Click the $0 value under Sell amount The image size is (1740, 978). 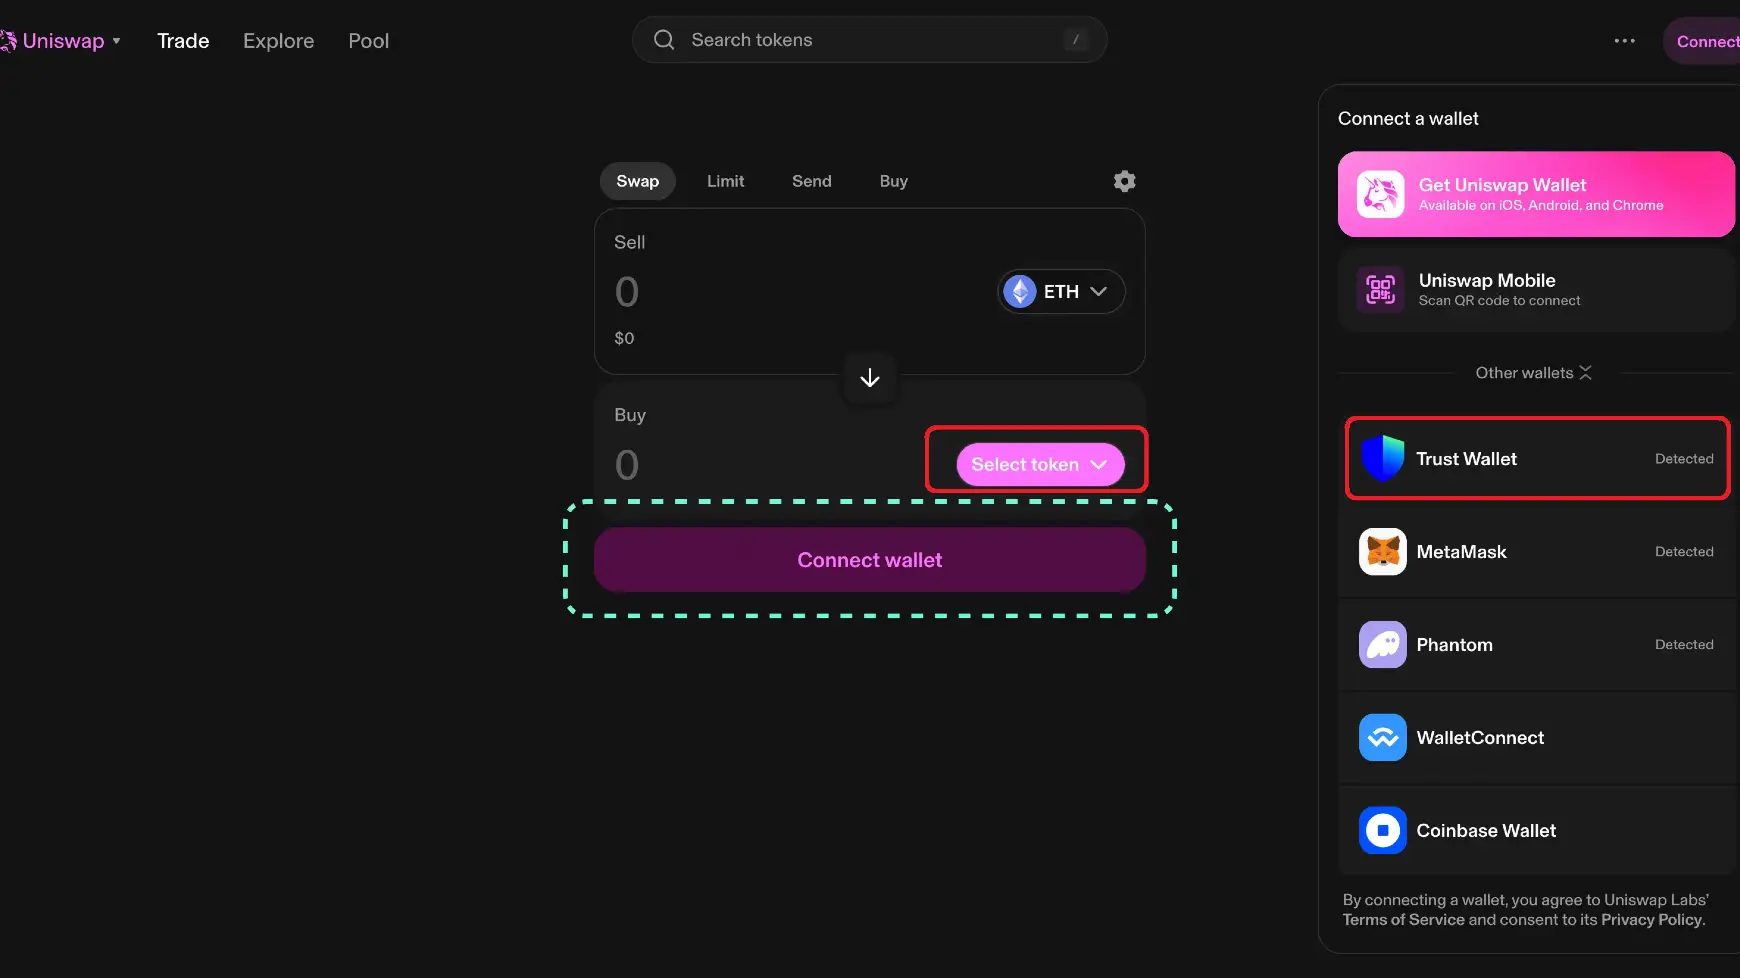624,338
